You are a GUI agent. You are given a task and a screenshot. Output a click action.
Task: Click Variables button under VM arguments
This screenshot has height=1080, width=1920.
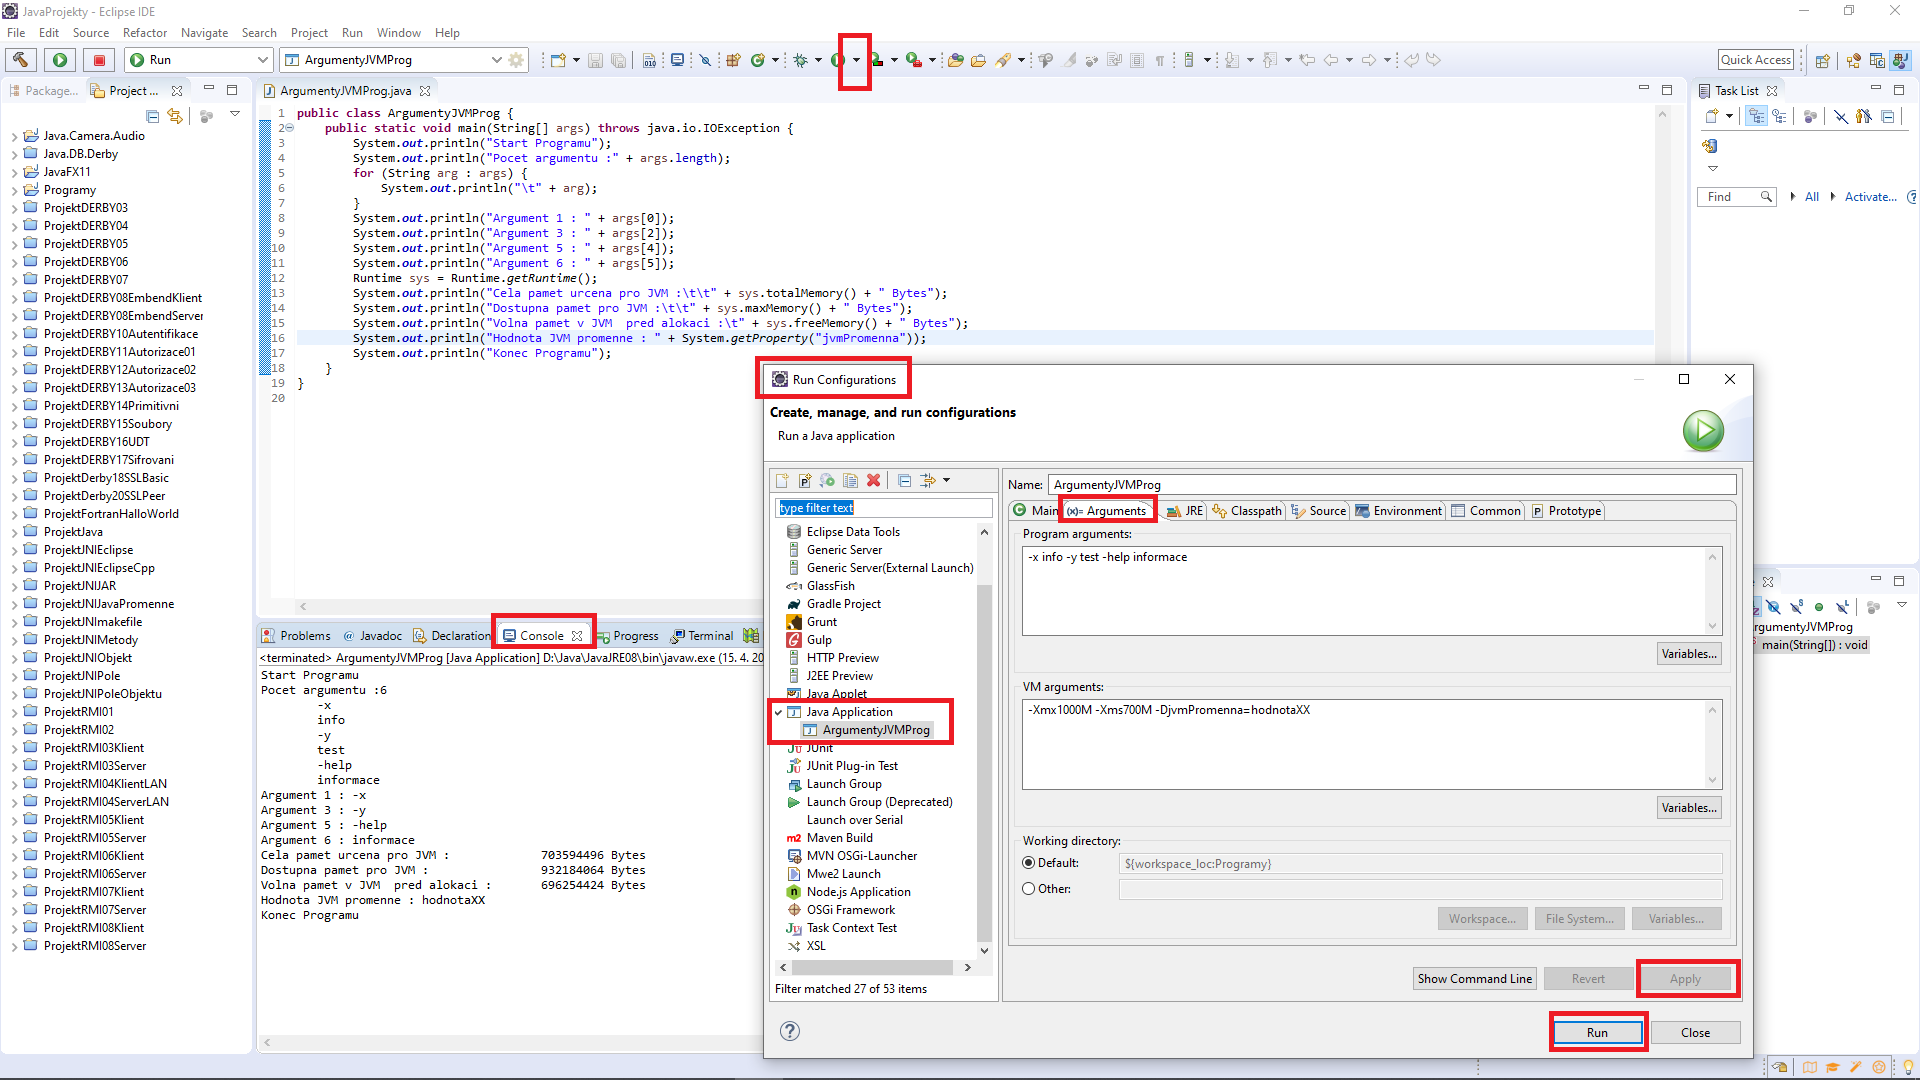point(1688,808)
